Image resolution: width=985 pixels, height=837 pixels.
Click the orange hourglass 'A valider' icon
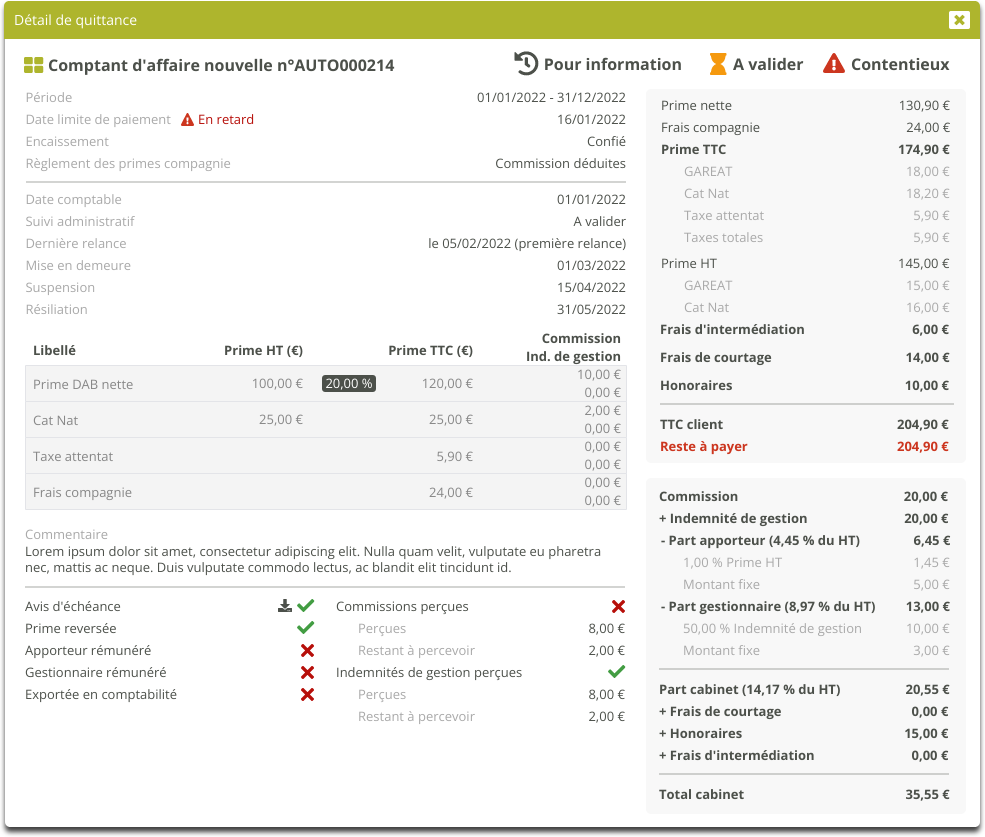point(718,64)
